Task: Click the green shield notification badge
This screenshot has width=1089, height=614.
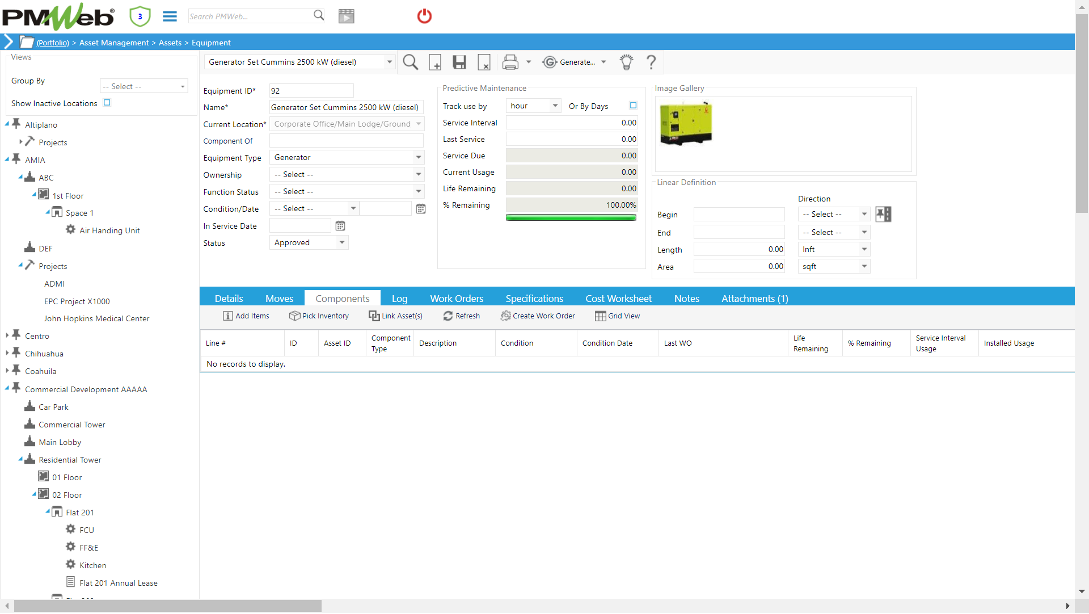Action: (140, 16)
